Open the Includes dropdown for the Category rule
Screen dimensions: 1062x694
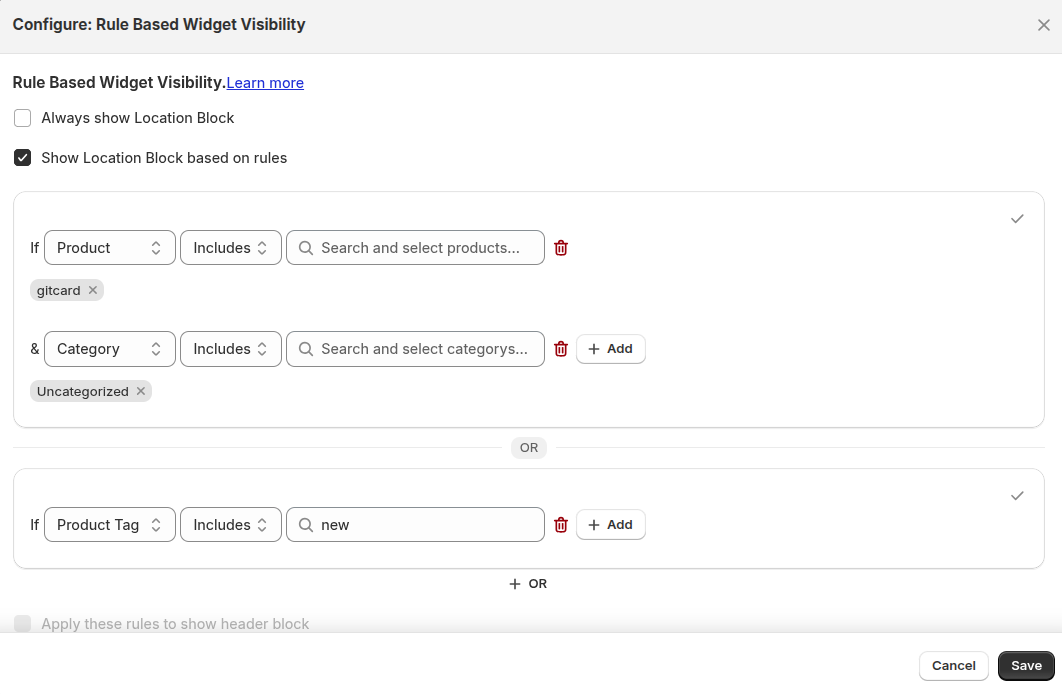coord(230,348)
